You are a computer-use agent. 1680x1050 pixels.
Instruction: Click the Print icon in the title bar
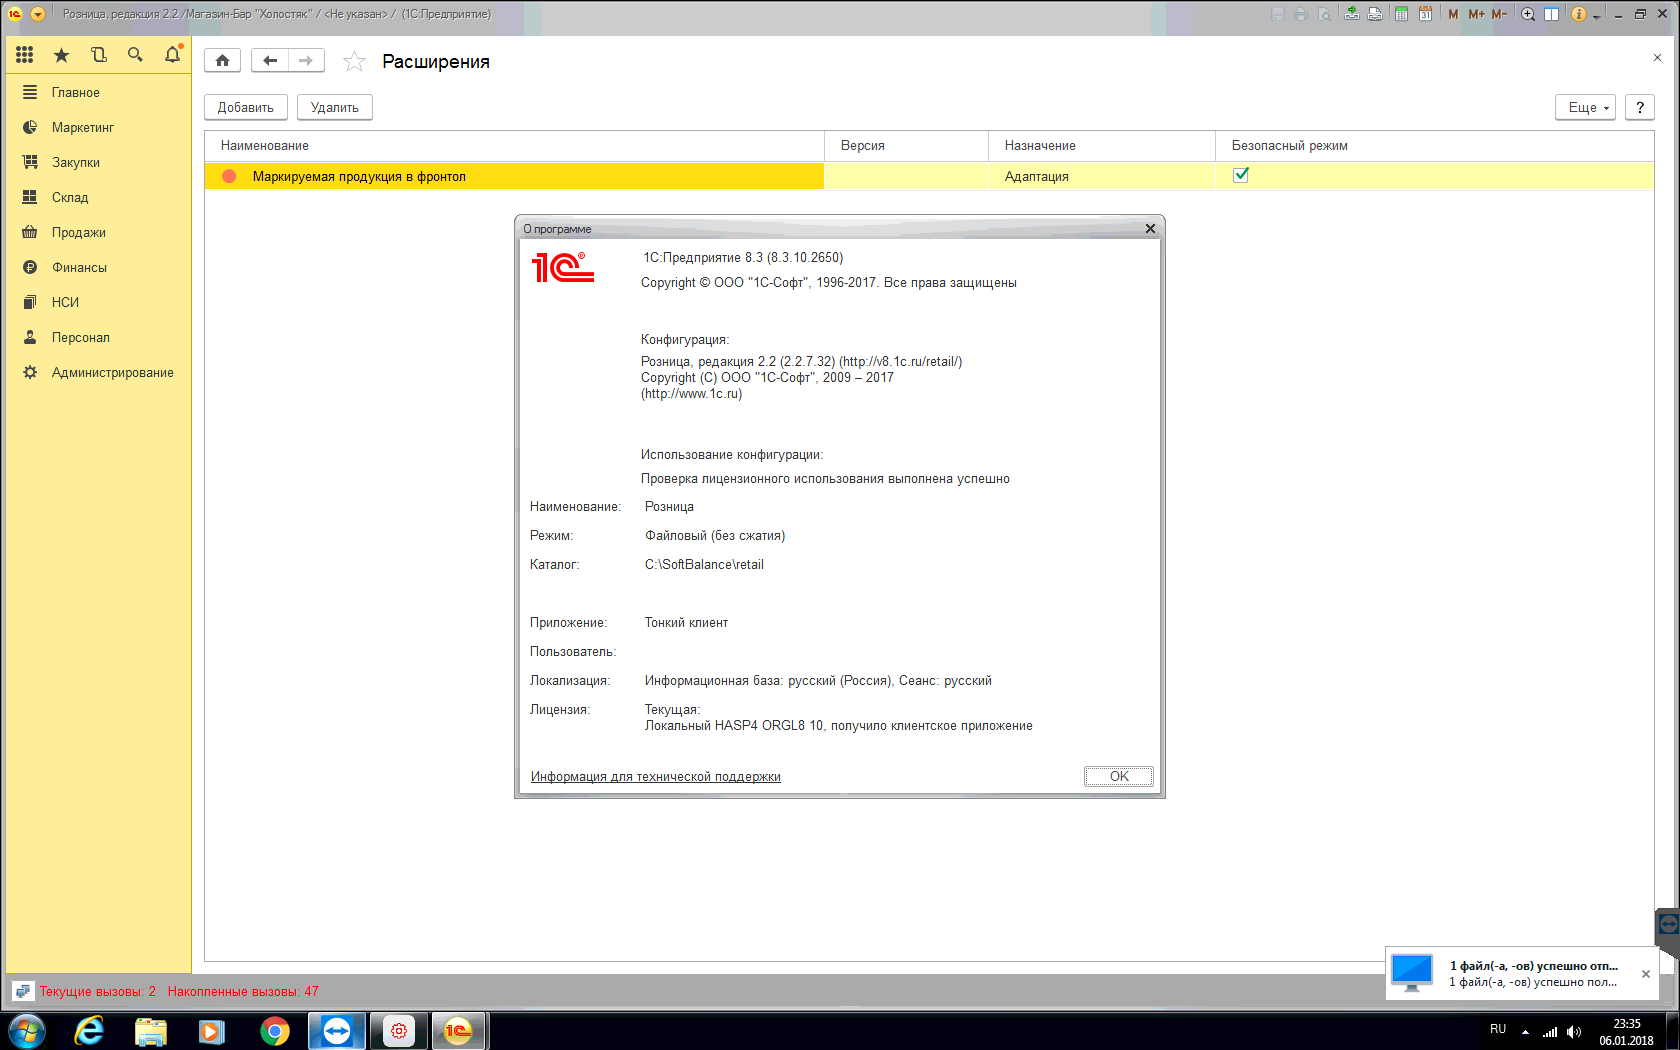tap(1301, 14)
